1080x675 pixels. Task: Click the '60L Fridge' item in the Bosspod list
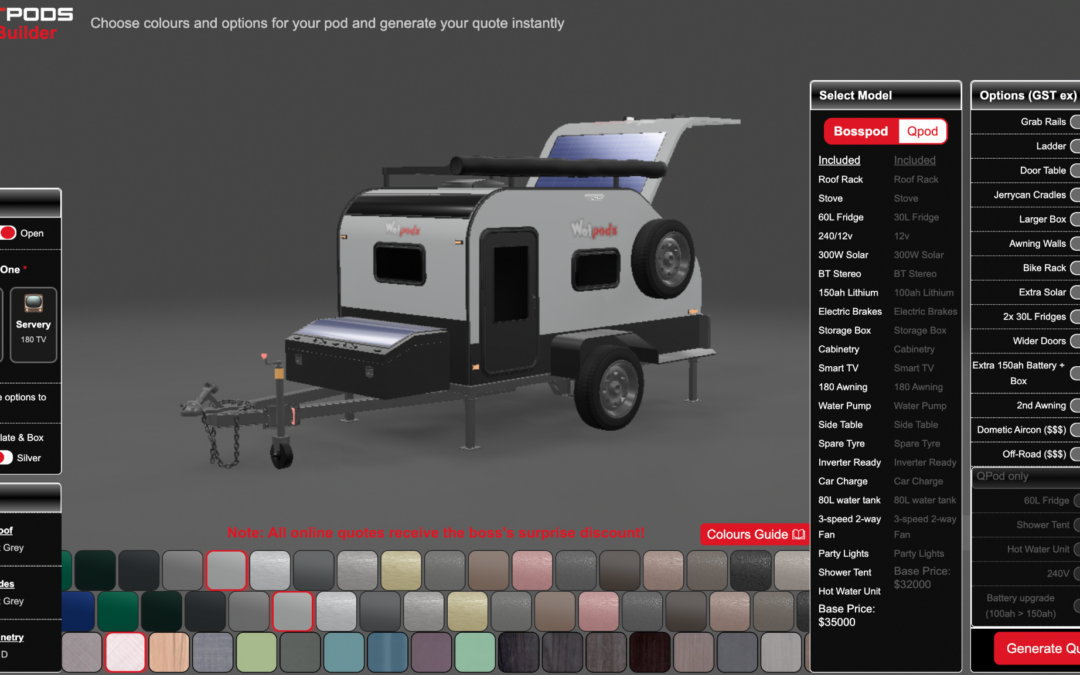pos(841,217)
